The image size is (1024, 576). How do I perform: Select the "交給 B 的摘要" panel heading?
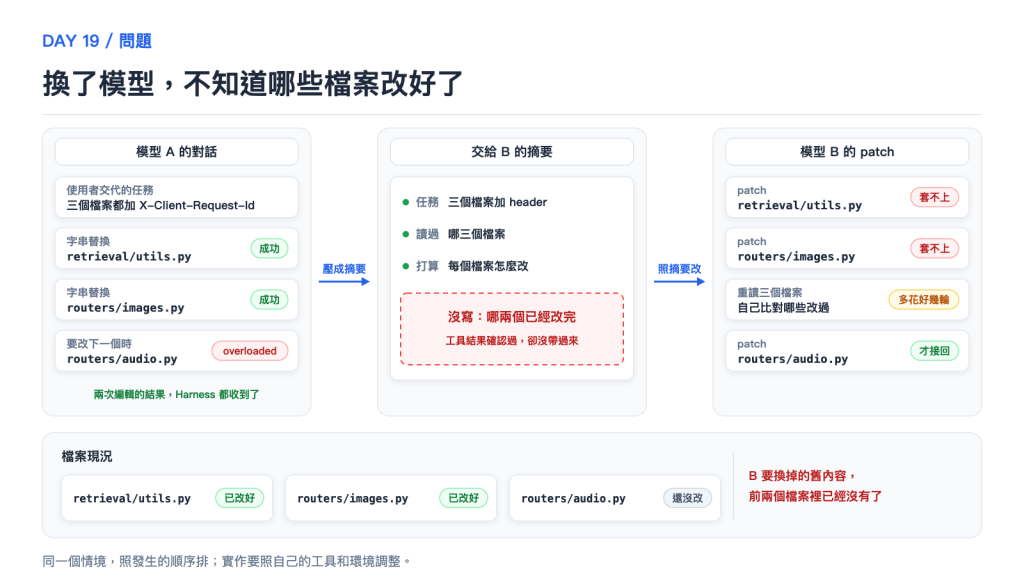click(x=512, y=152)
